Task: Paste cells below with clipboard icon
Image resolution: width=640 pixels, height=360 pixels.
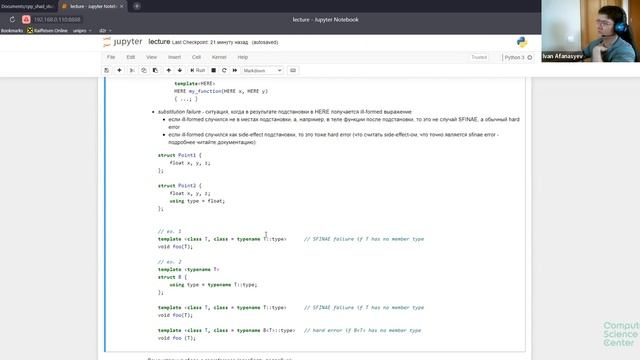Action: (x=155, y=70)
